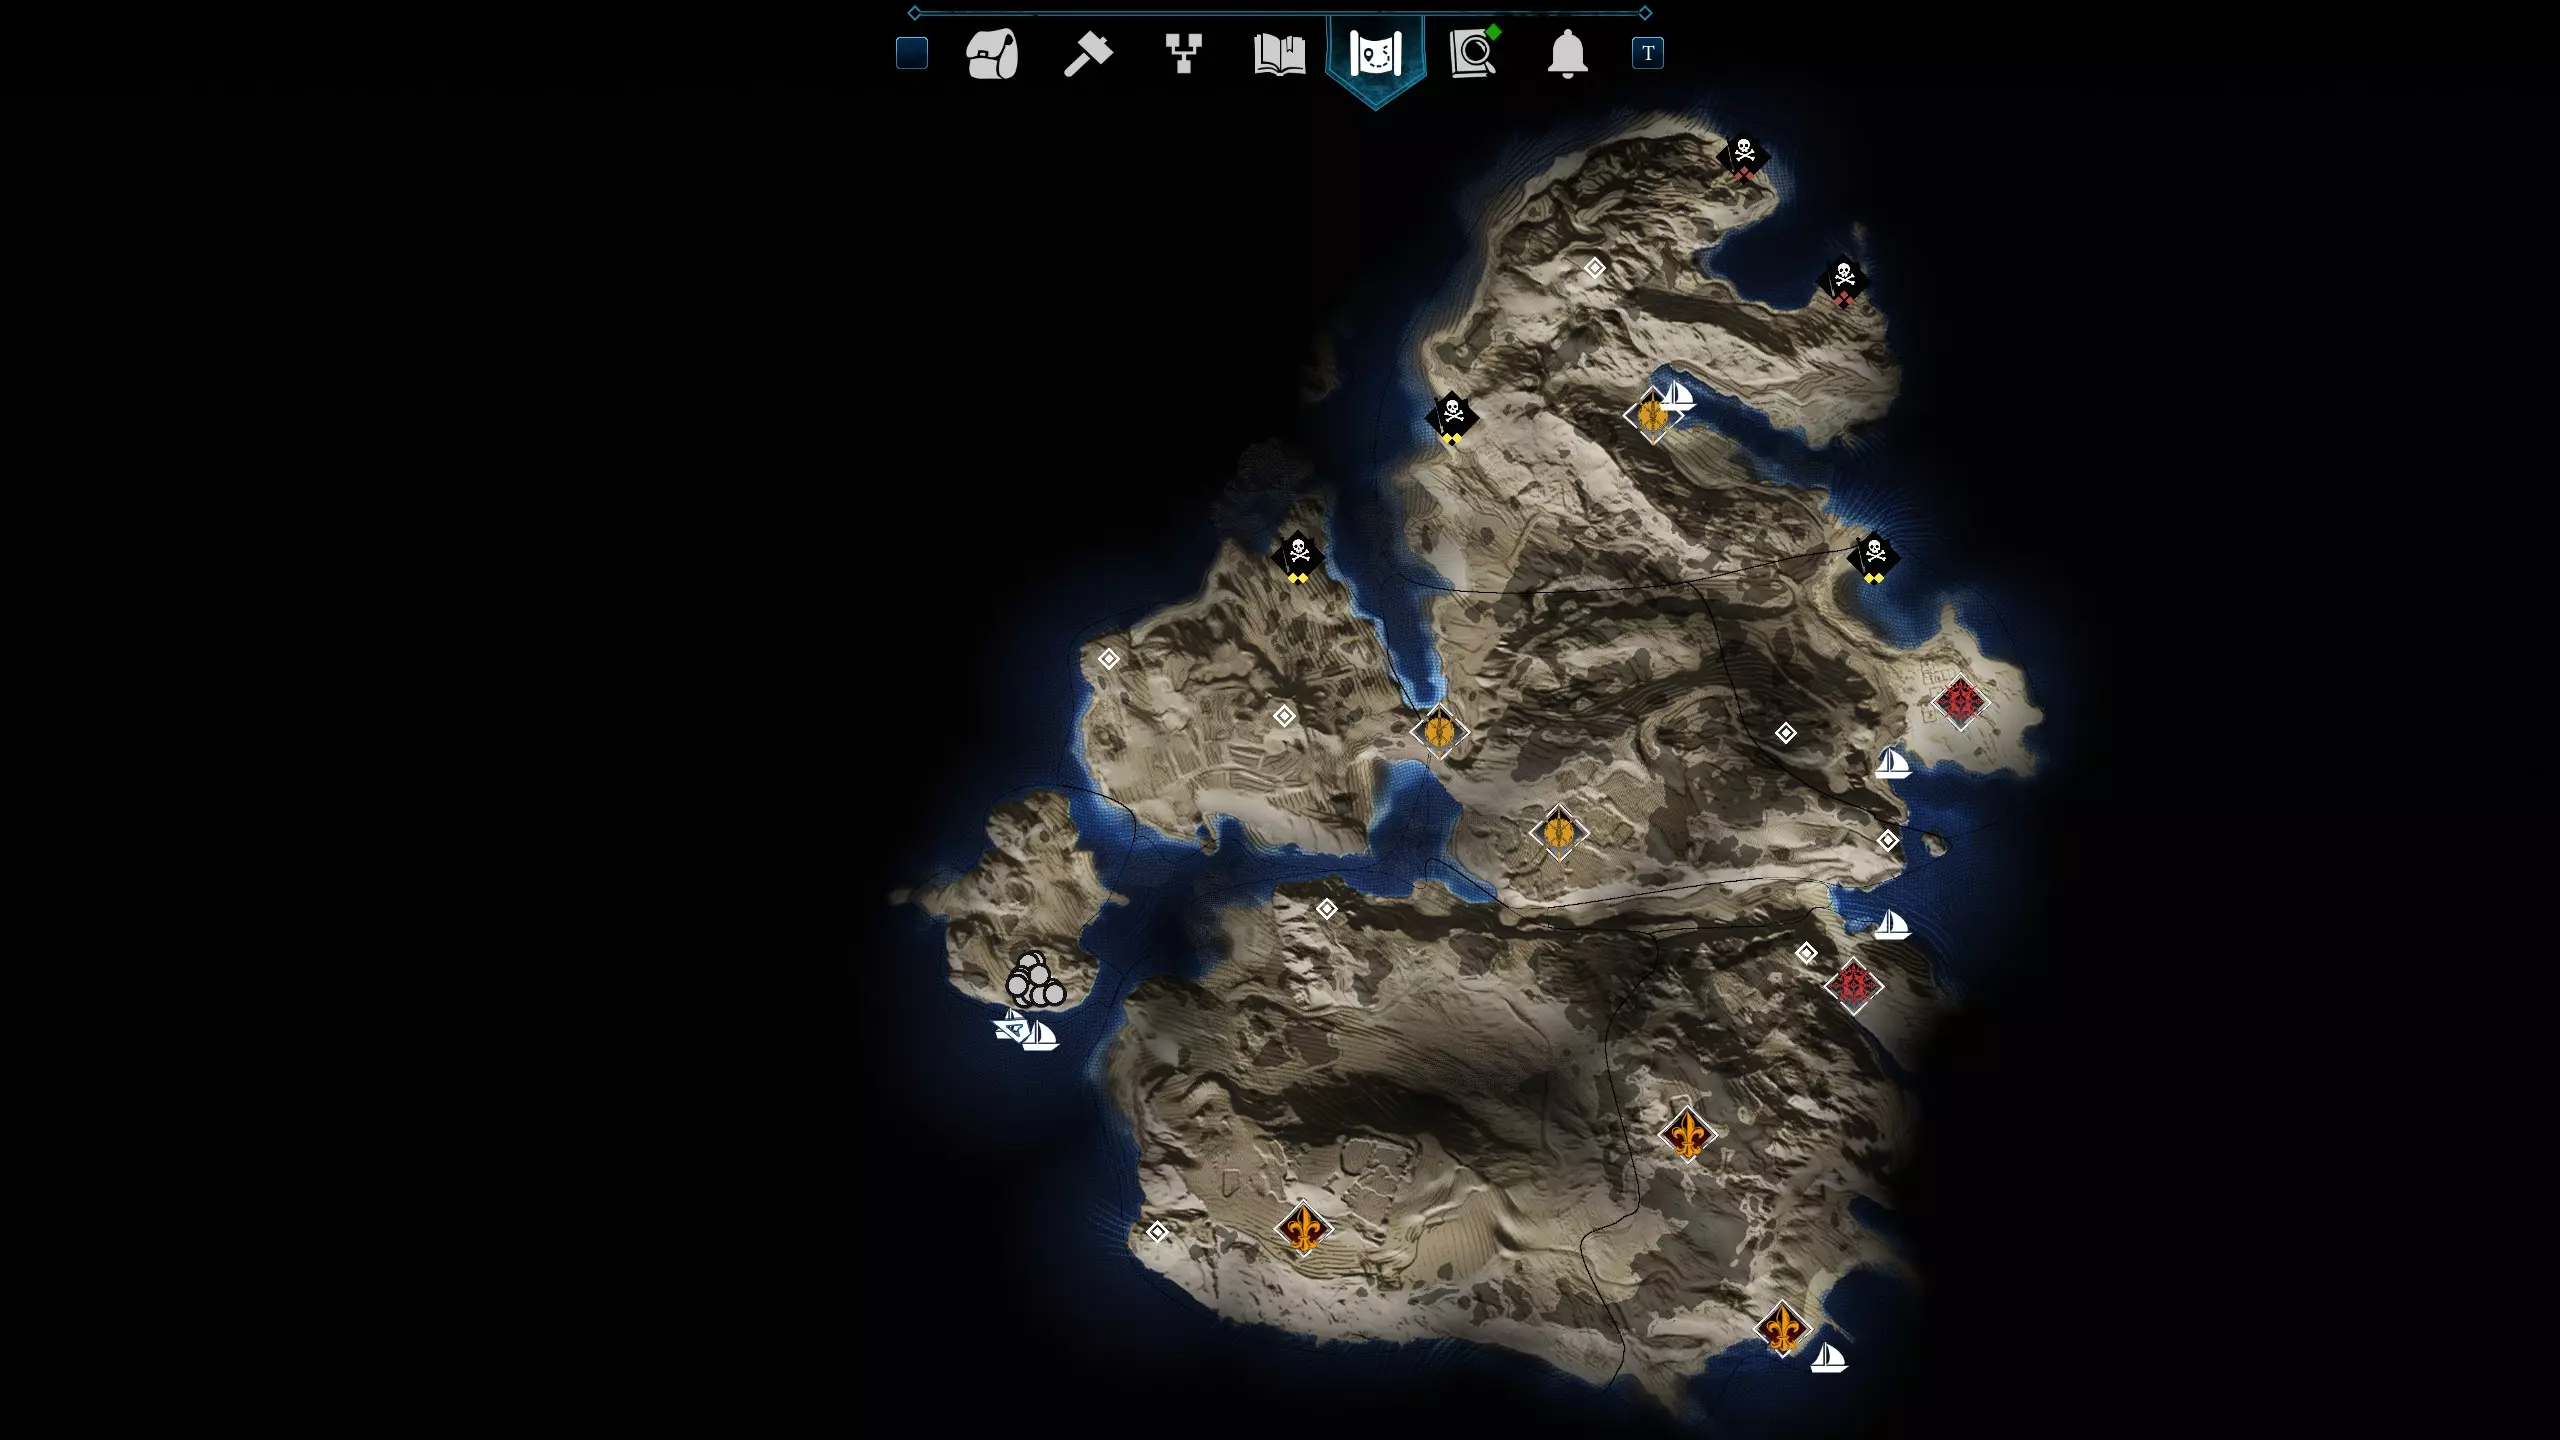Viewport: 2560px width, 1440px height.
Task: Click the blank square button left of backpack
Action: pos(912,53)
